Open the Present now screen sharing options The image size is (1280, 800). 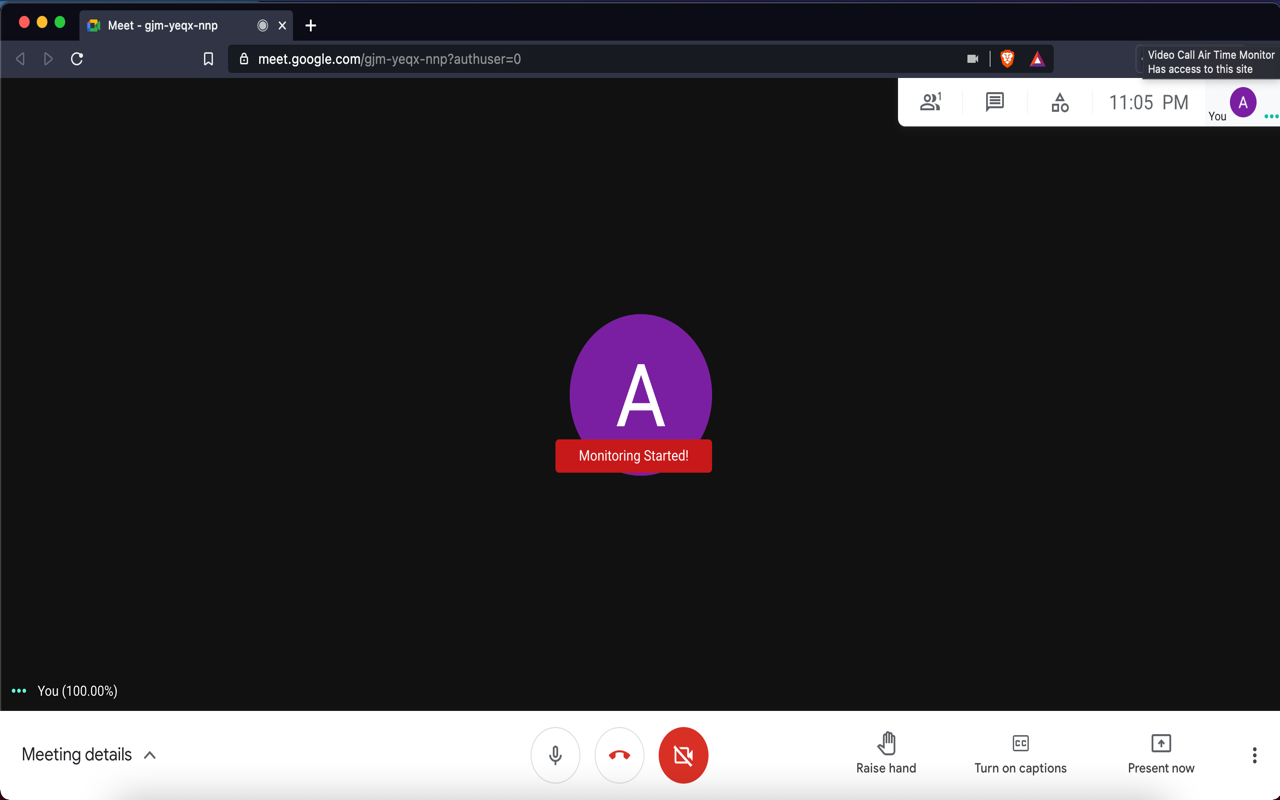point(1160,753)
